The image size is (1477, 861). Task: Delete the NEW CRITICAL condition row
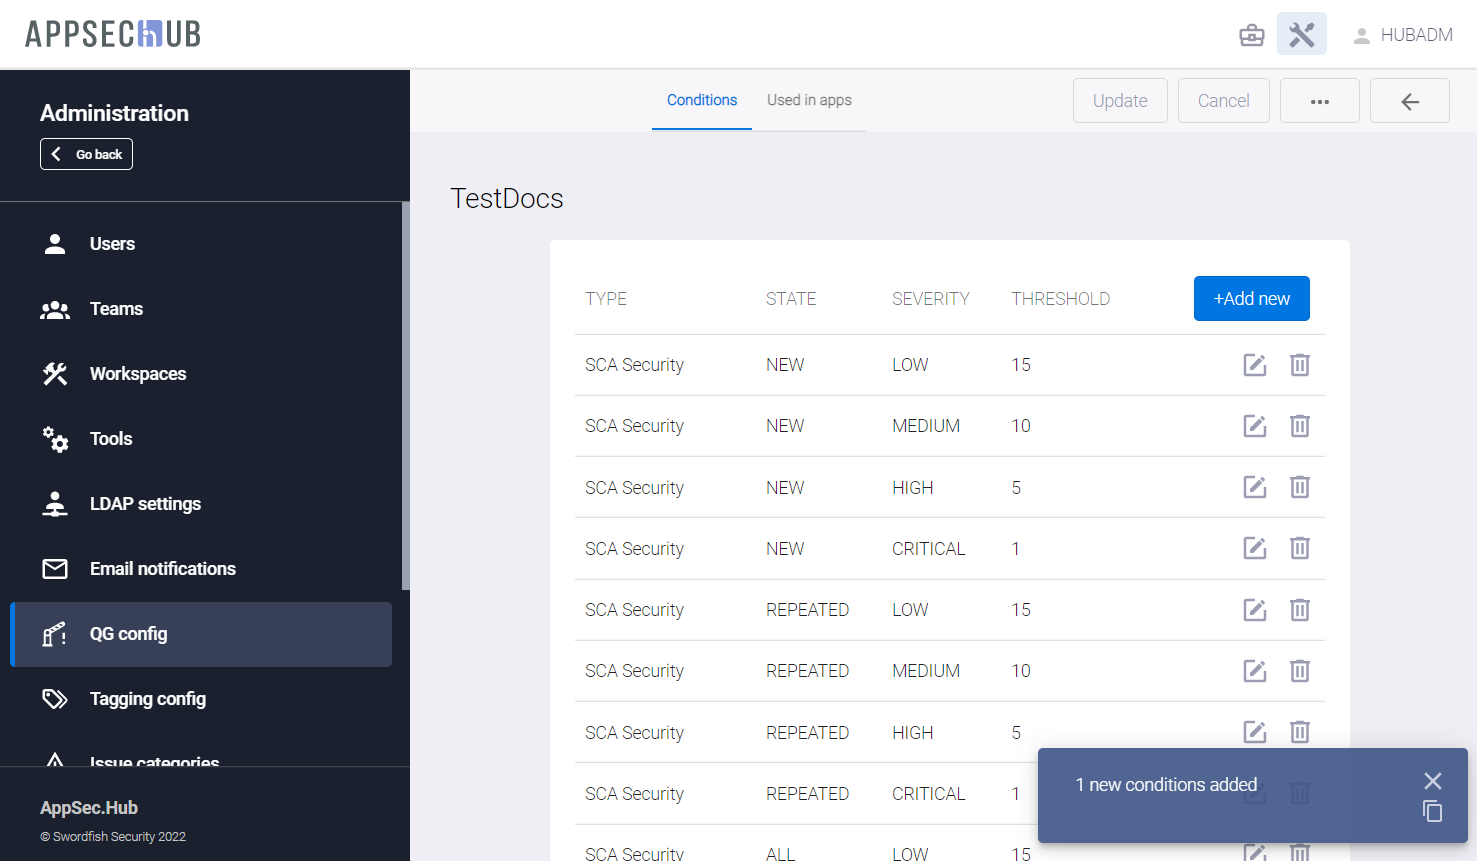1299,548
